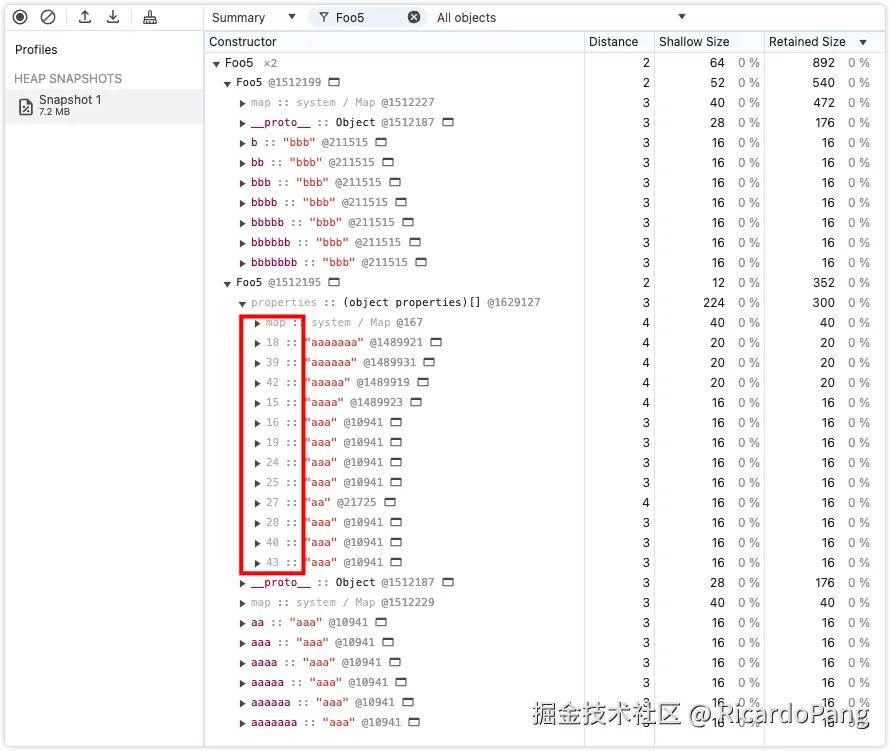
Task: Sort by the Distance column
Action: (x=619, y=42)
